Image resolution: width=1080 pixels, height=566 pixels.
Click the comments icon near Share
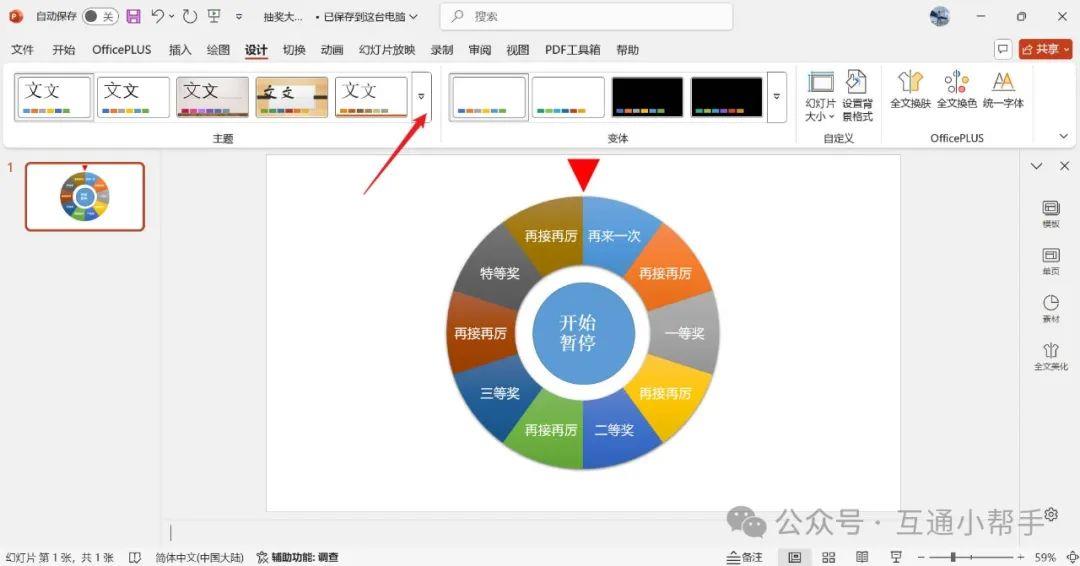[x=1003, y=49]
